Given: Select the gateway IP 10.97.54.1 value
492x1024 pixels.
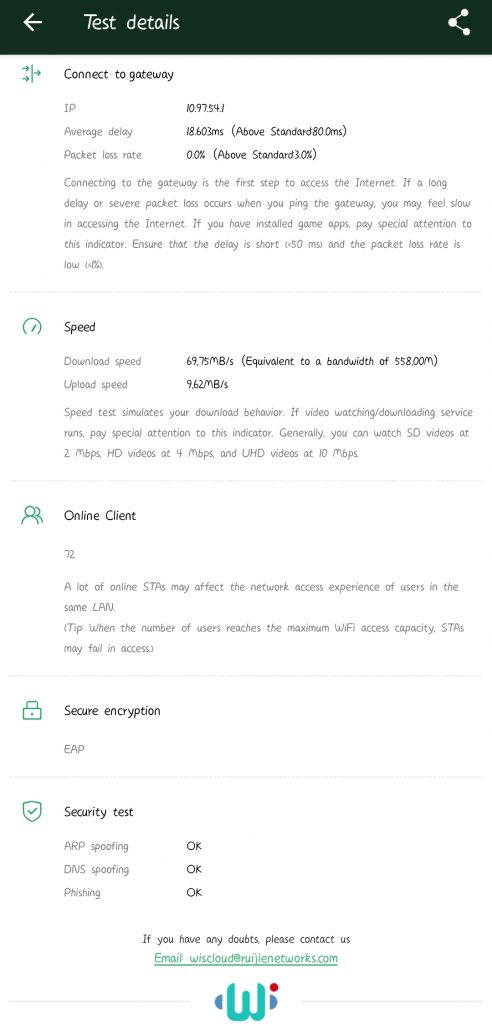Looking at the screenshot, I should point(206,108).
